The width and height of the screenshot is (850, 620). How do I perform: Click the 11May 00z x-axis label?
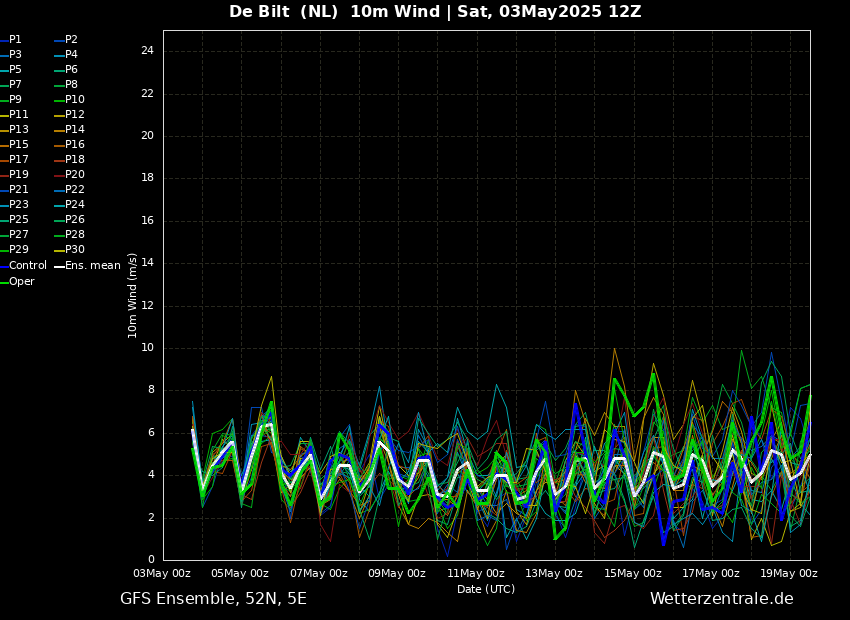(x=476, y=574)
